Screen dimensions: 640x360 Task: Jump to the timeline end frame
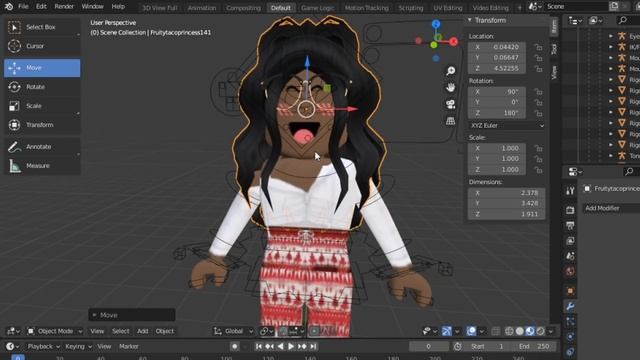click(x=313, y=347)
